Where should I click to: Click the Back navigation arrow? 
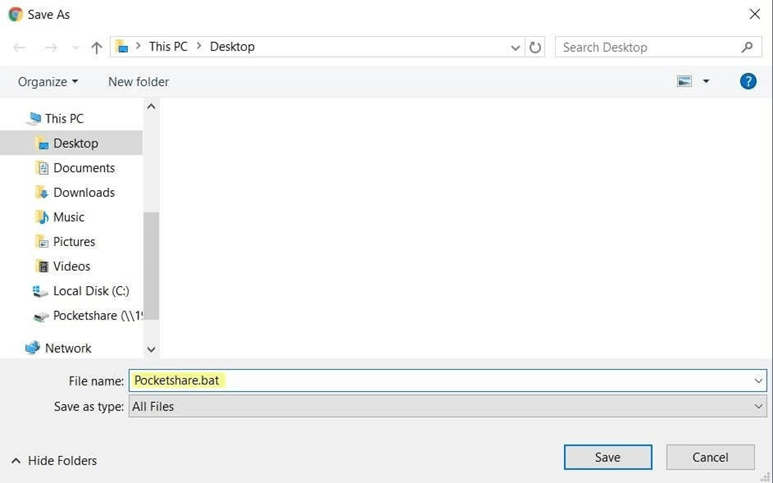pyautogui.click(x=20, y=47)
